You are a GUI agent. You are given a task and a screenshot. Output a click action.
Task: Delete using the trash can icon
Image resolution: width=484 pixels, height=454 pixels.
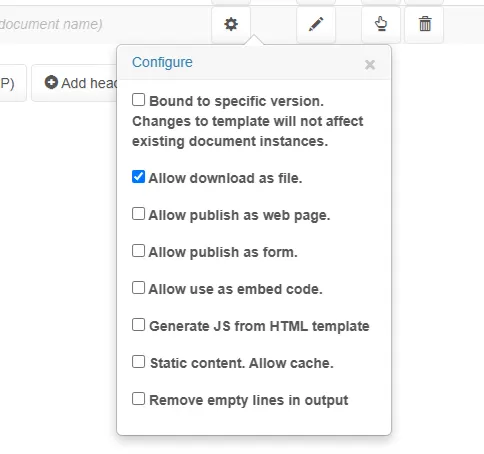[x=424, y=24]
